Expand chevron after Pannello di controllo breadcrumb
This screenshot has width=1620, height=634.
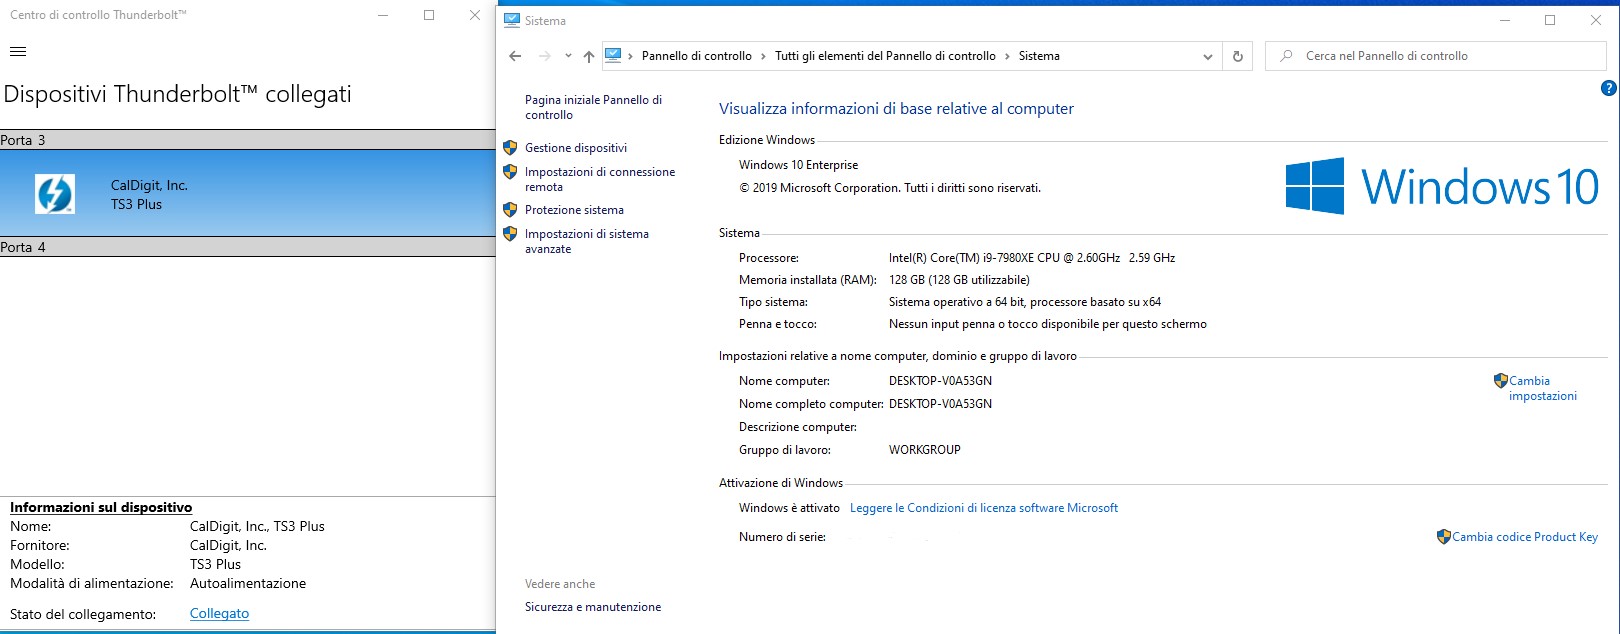(x=763, y=56)
